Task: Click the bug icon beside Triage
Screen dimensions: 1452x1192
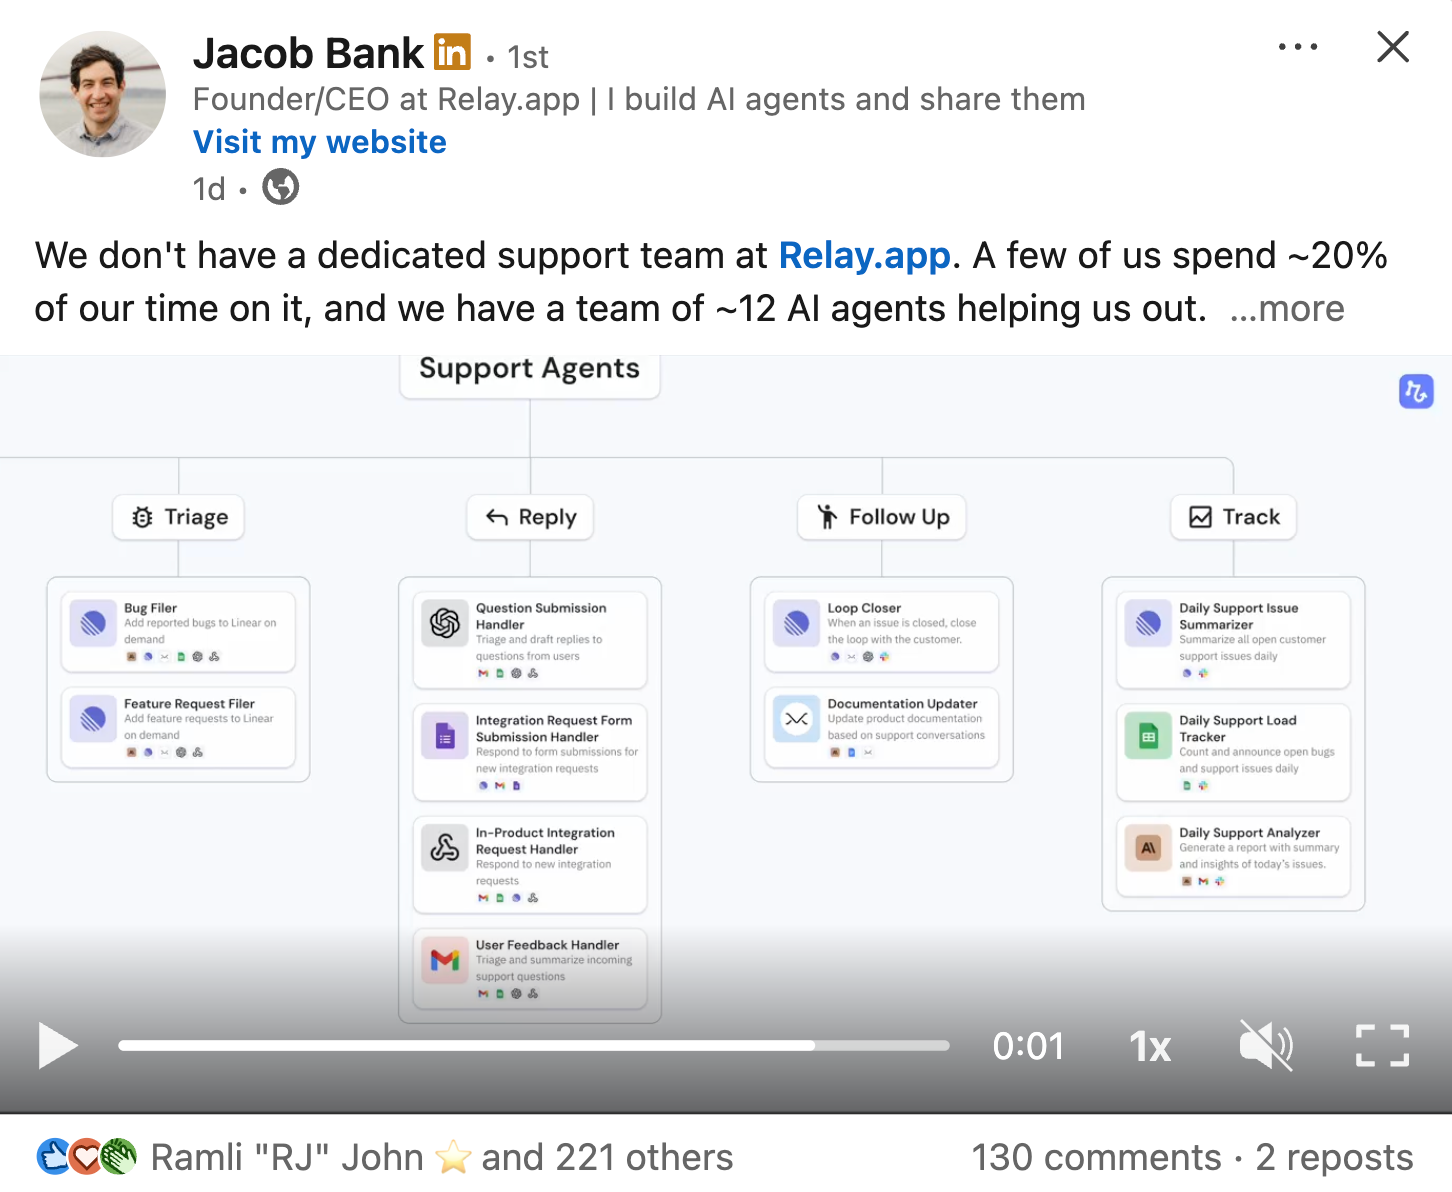Action: (143, 517)
